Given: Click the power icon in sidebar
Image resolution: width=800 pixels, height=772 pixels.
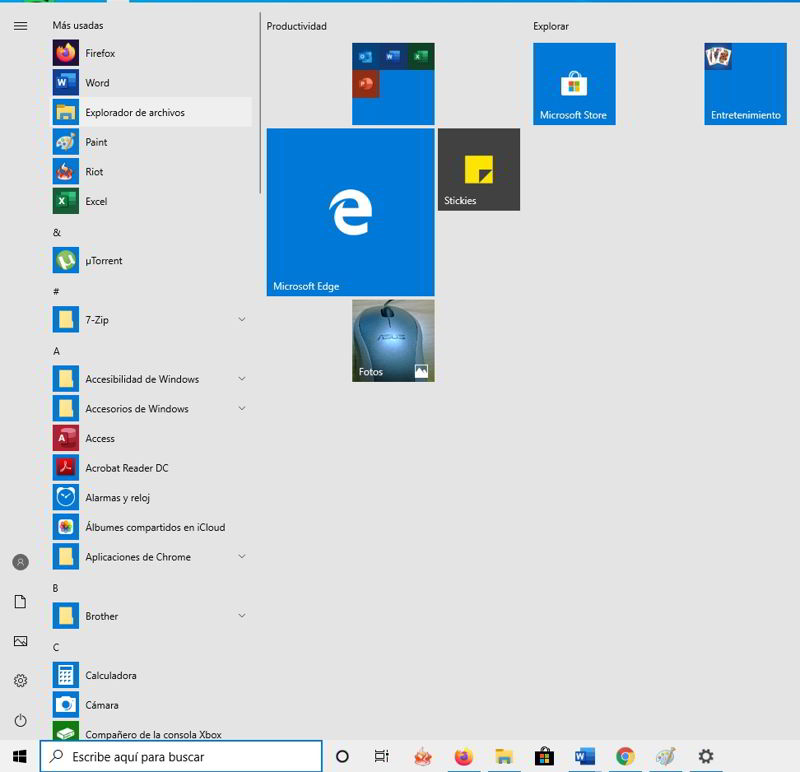Looking at the screenshot, I should [20, 720].
